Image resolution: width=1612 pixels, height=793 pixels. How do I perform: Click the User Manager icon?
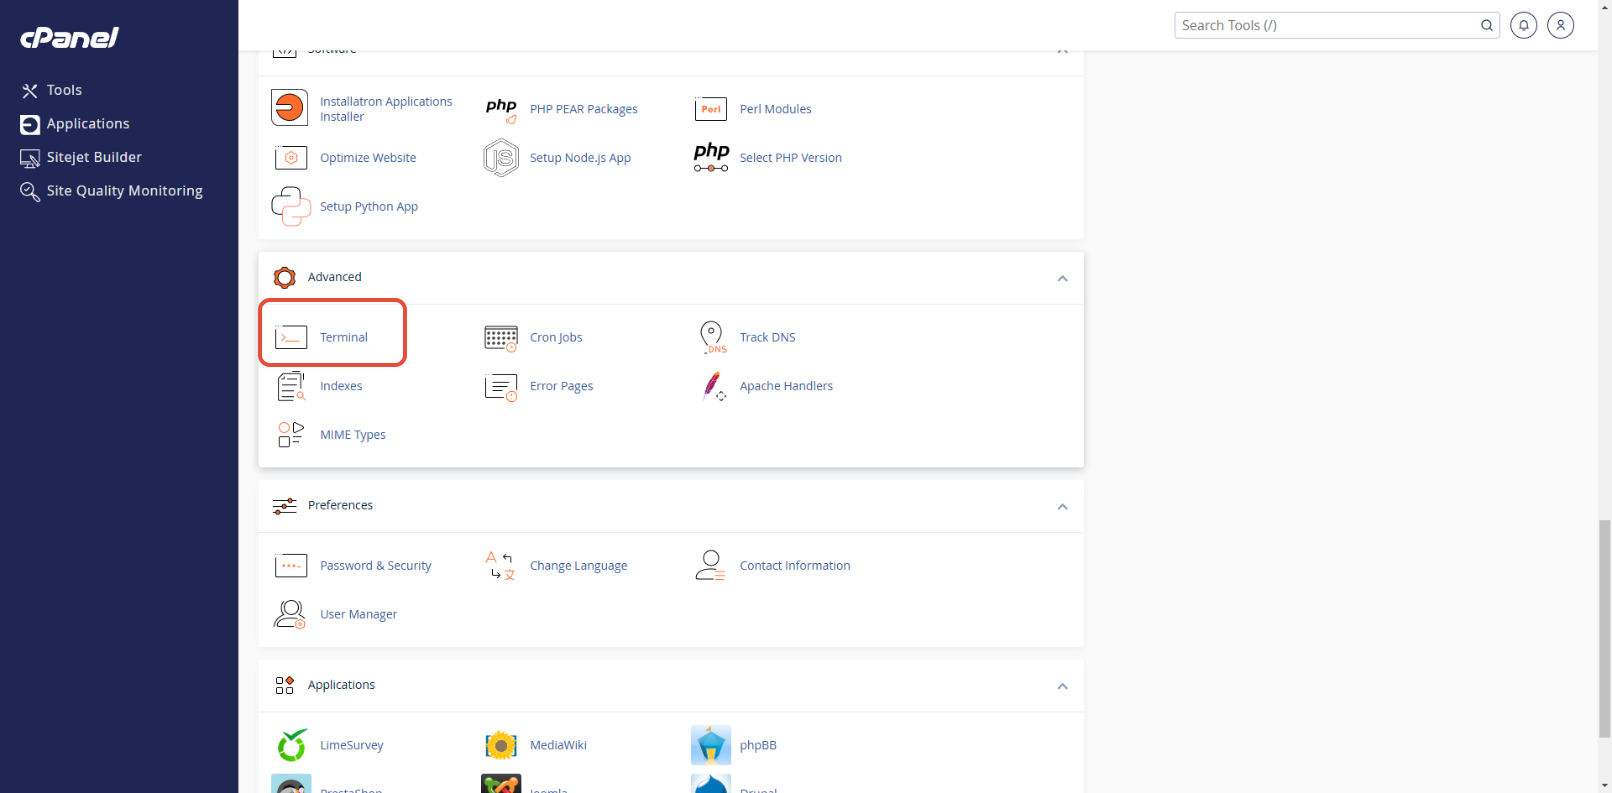click(290, 614)
